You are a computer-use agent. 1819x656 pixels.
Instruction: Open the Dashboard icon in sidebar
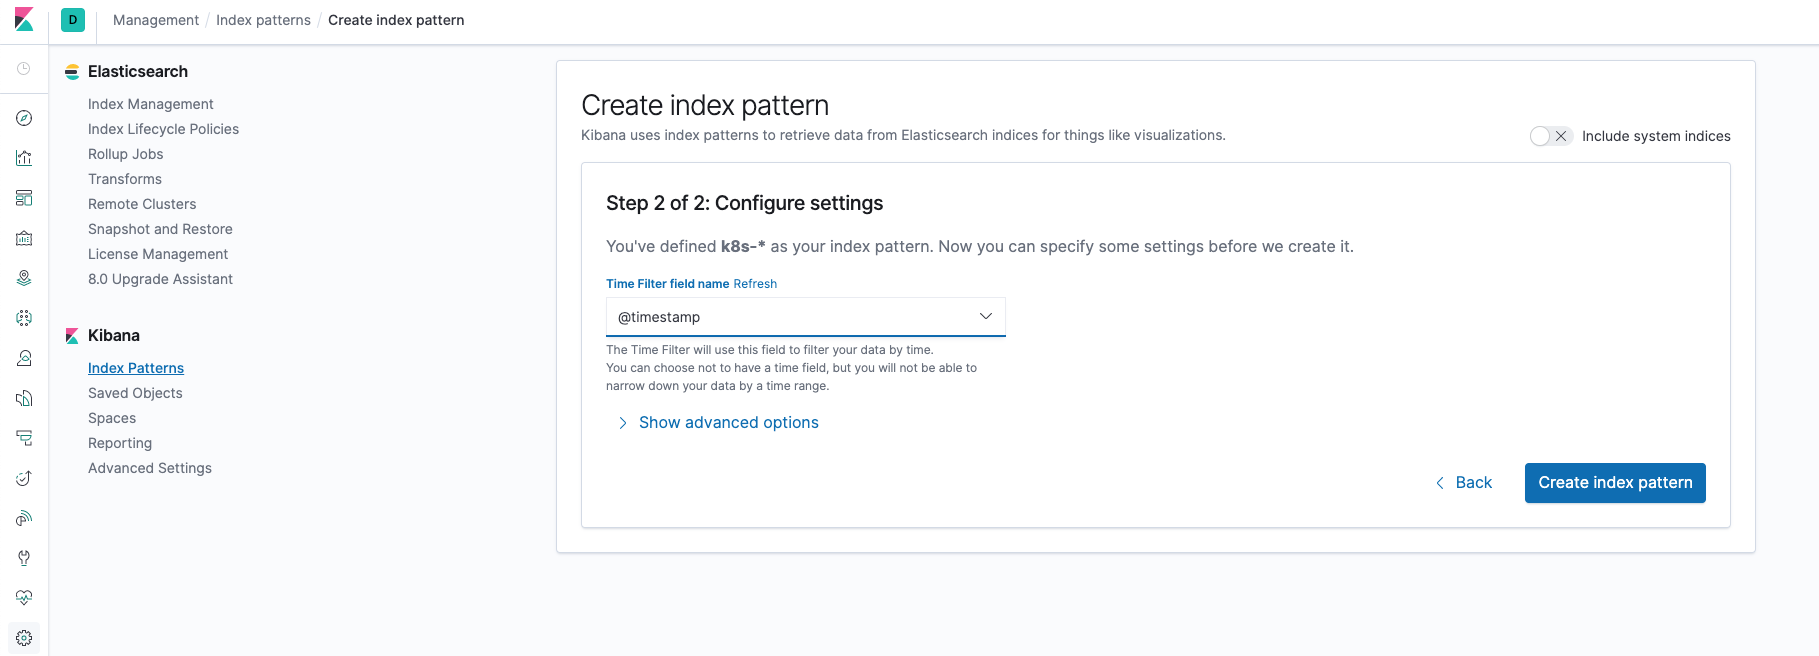pyautogui.click(x=24, y=198)
